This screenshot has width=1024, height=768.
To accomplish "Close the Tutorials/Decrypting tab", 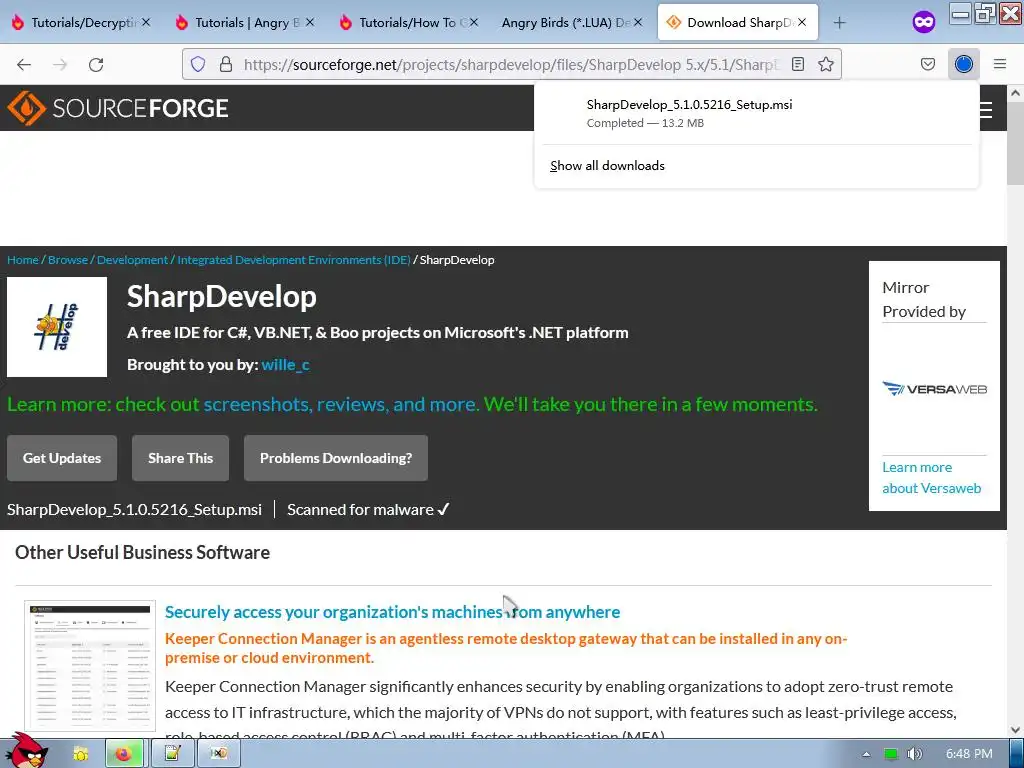I will tap(146, 22).
